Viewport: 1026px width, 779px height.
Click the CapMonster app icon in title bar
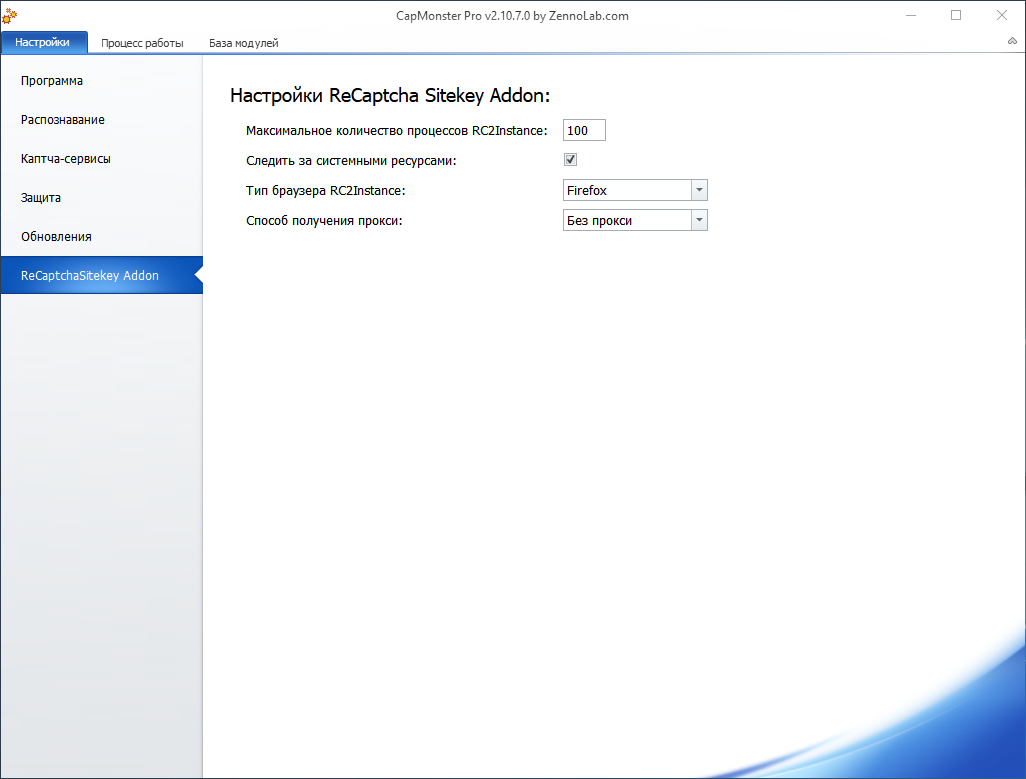(9, 16)
